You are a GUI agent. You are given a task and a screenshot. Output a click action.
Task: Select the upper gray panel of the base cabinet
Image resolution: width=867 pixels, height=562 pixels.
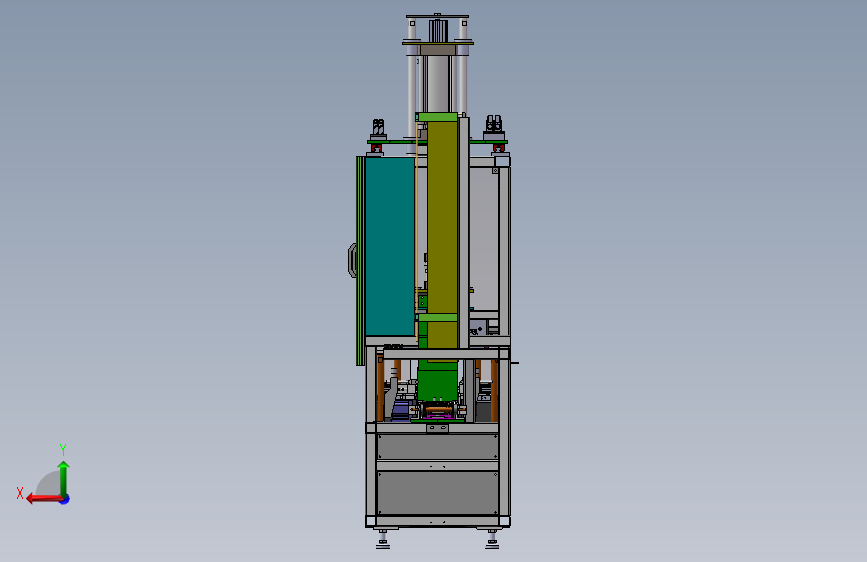pos(438,446)
